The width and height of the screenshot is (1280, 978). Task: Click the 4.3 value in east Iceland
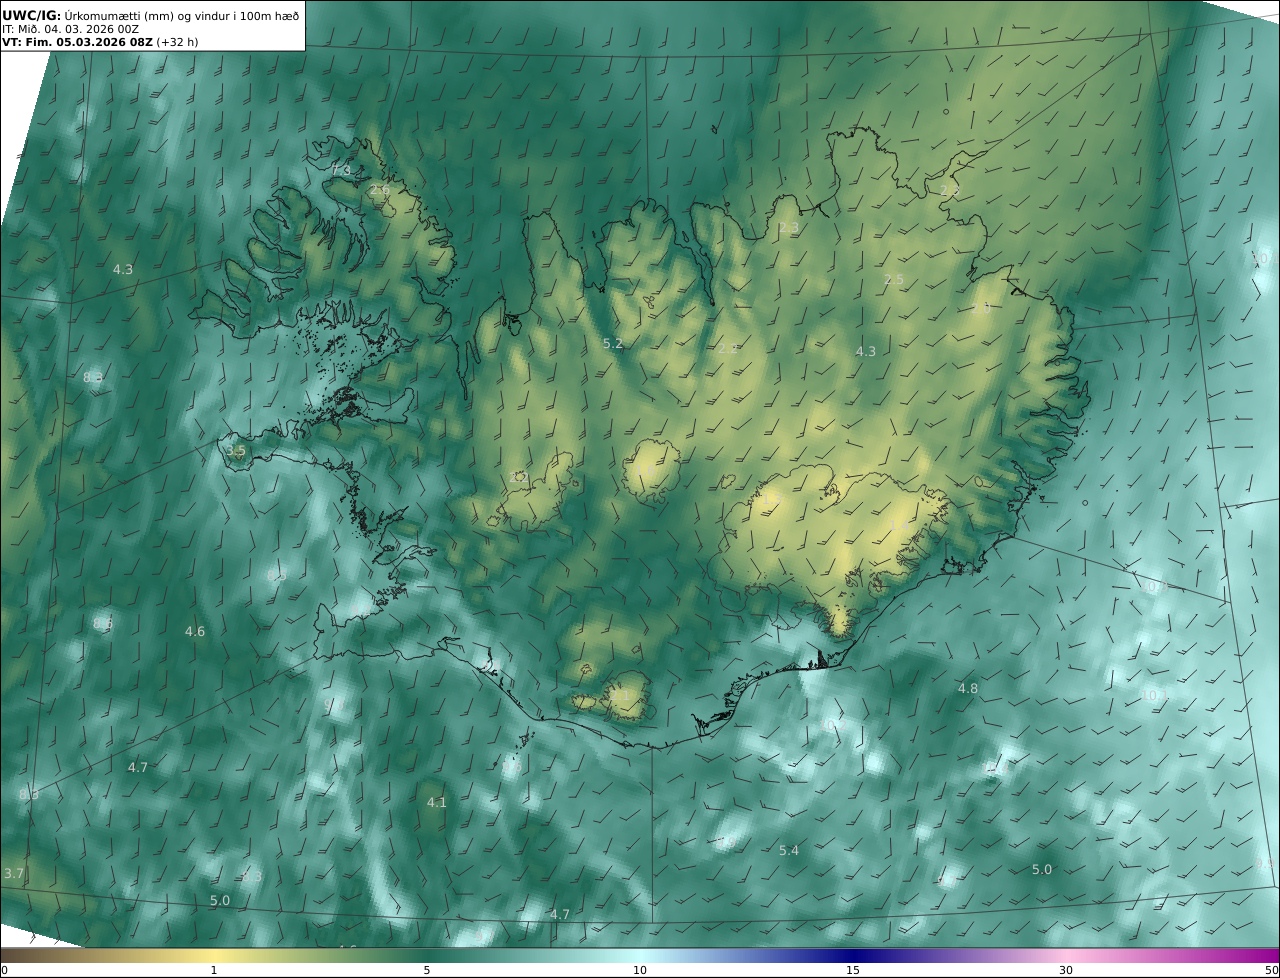(866, 351)
